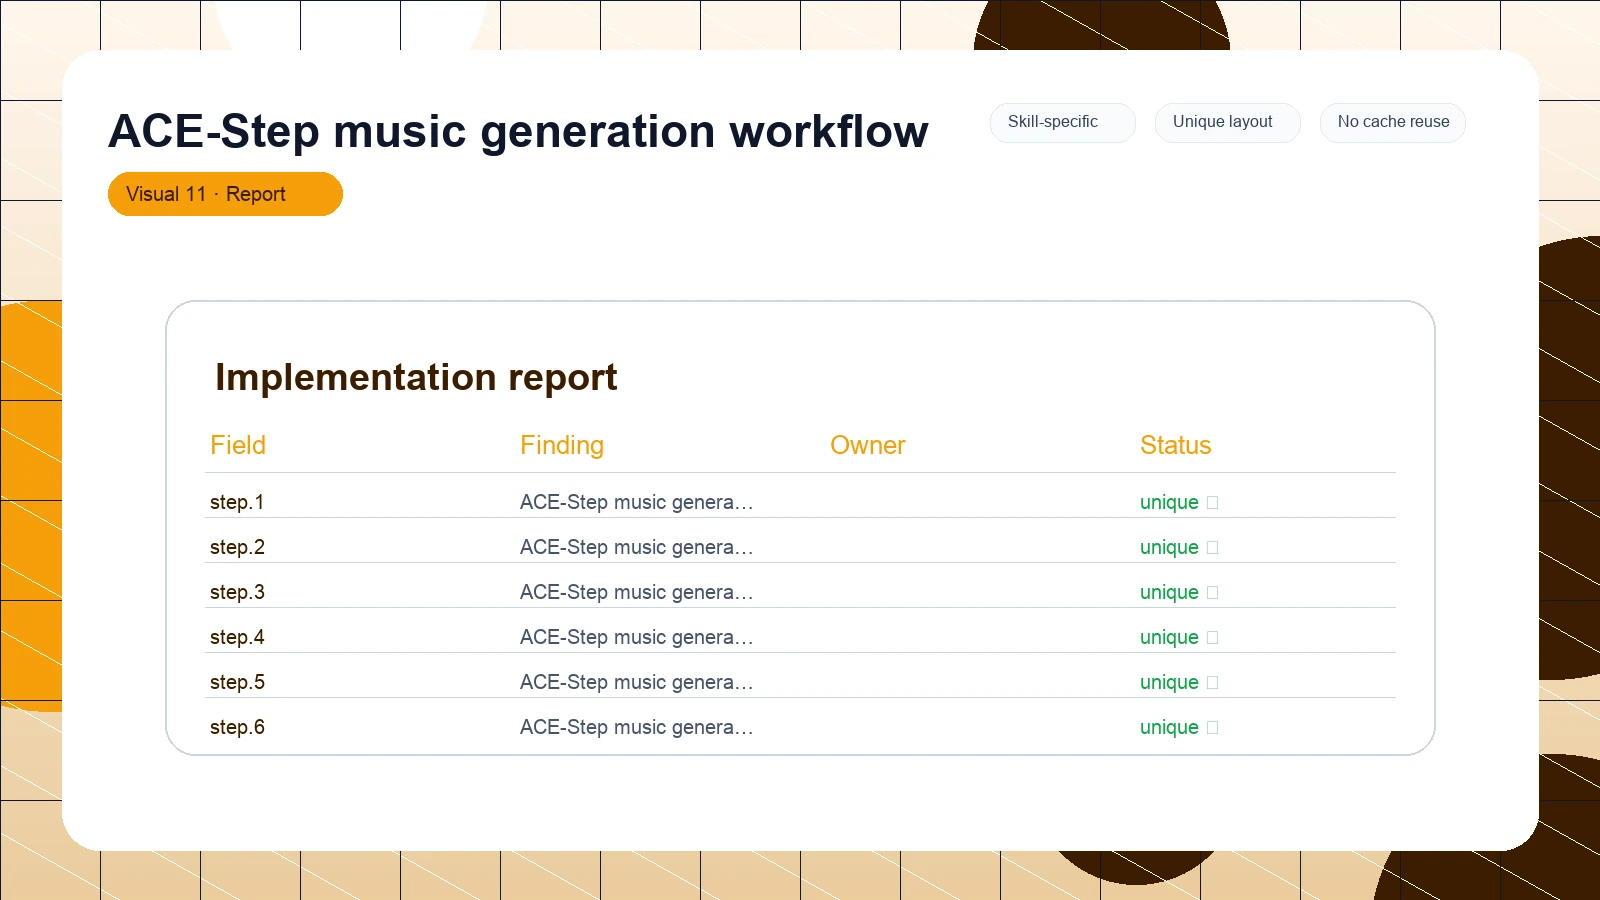Click the small box icon in step.1 status
Screen dimensions: 1600x900
[1213, 503]
